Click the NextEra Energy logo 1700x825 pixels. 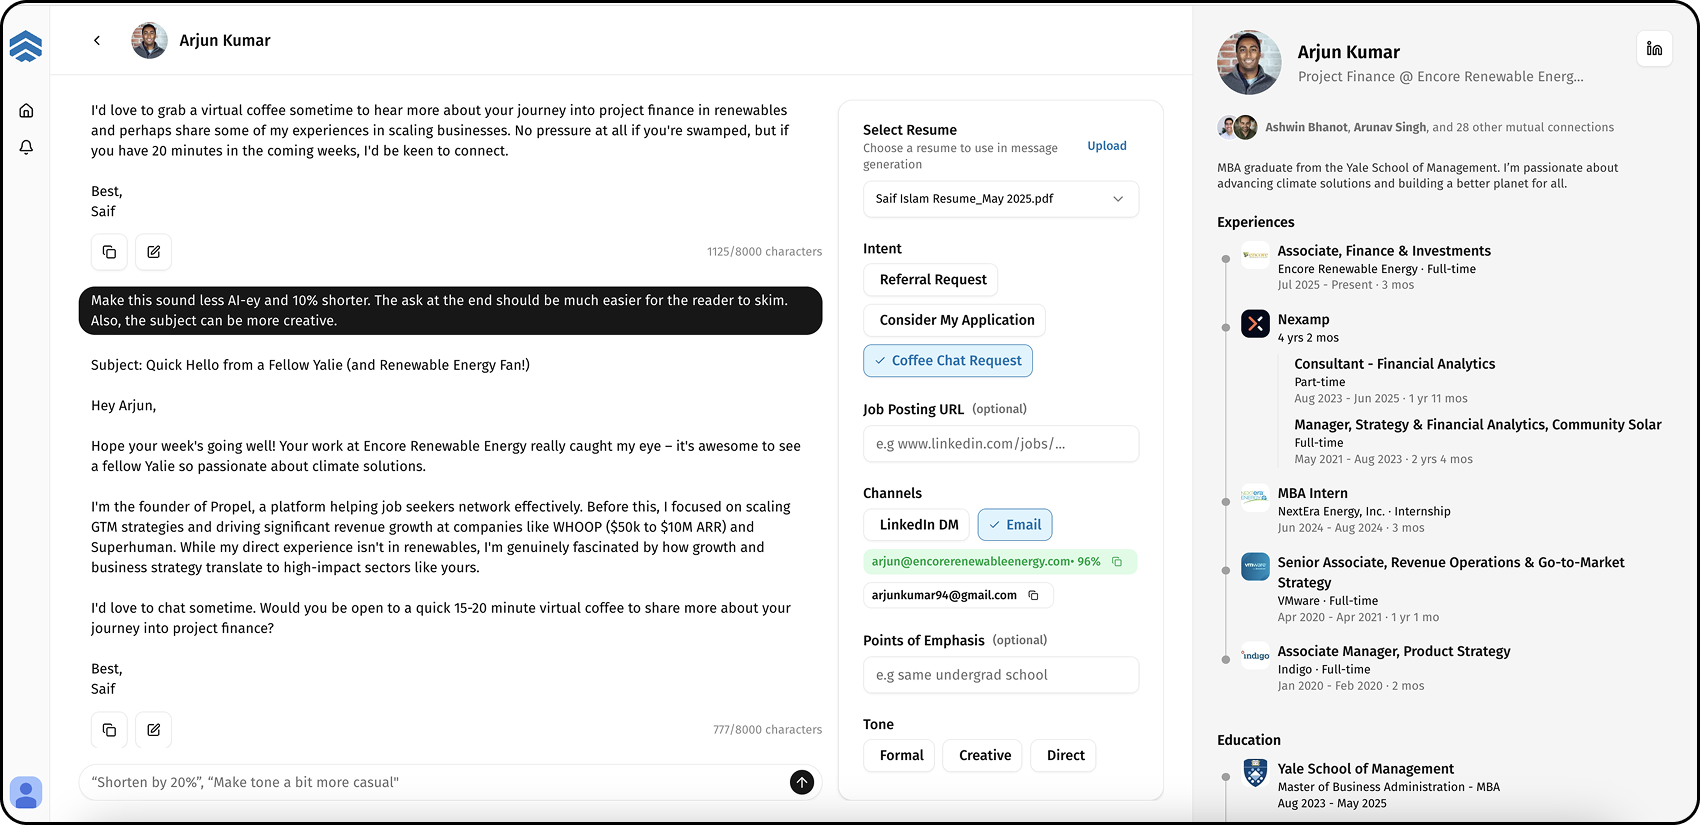[x=1255, y=497]
